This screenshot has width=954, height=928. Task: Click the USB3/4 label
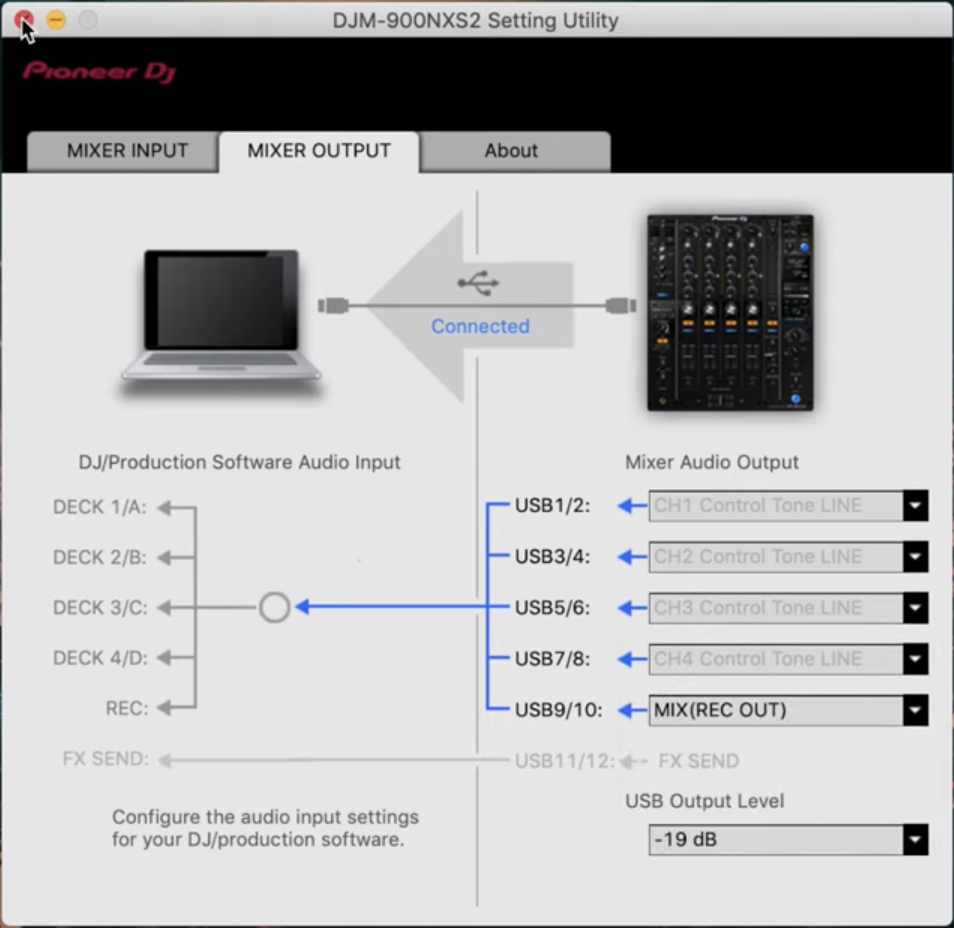pos(552,557)
